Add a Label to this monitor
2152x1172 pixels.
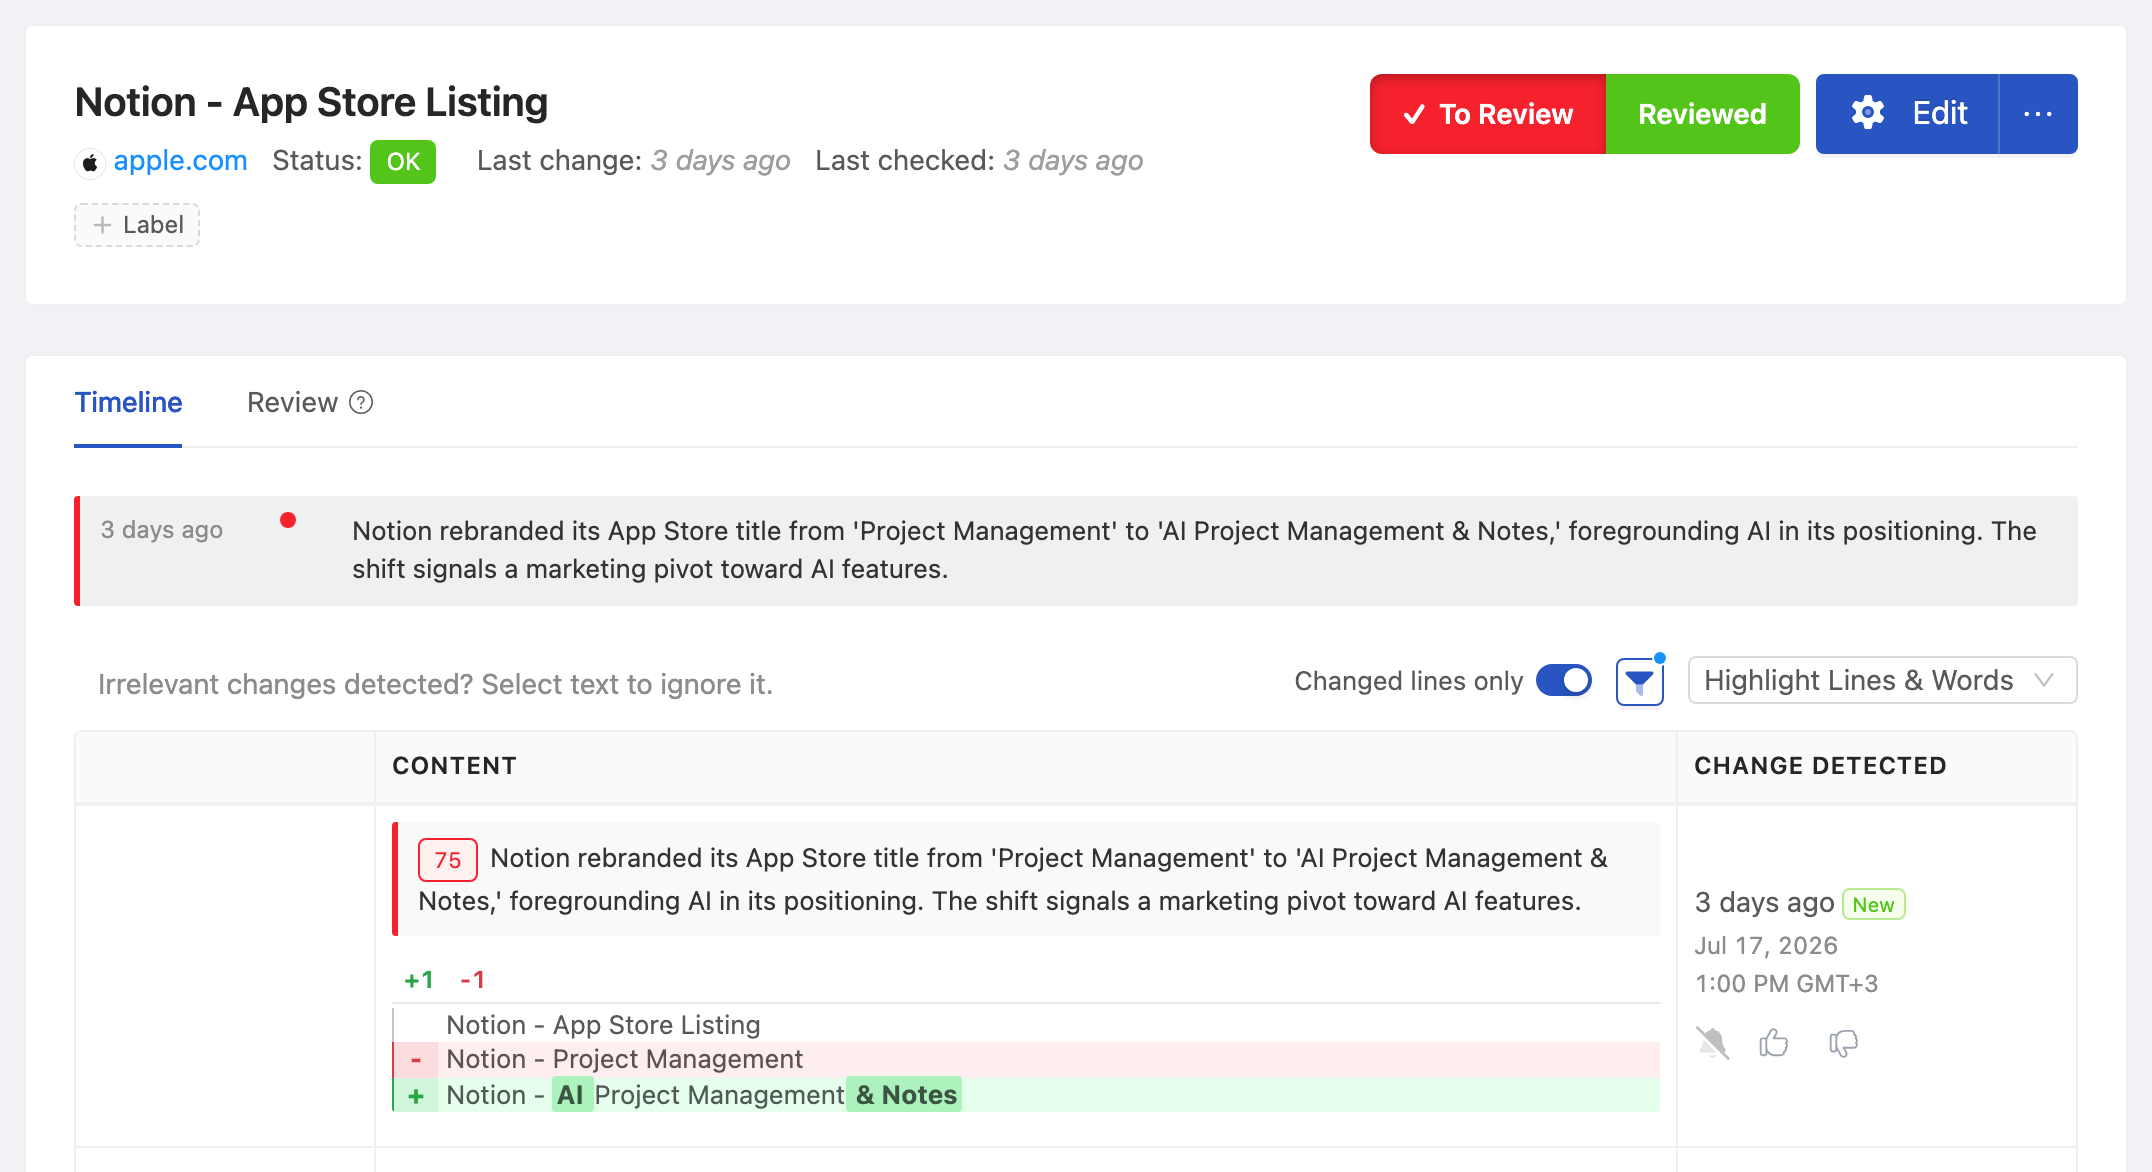tap(137, 225)
